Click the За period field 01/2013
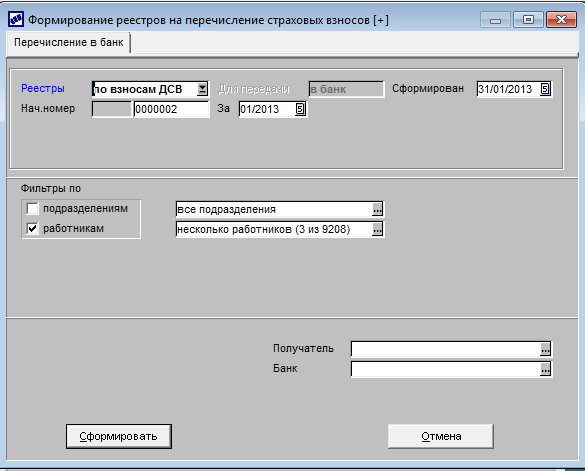The width and height of the screenshot is (585, 471). click(272, 109)
